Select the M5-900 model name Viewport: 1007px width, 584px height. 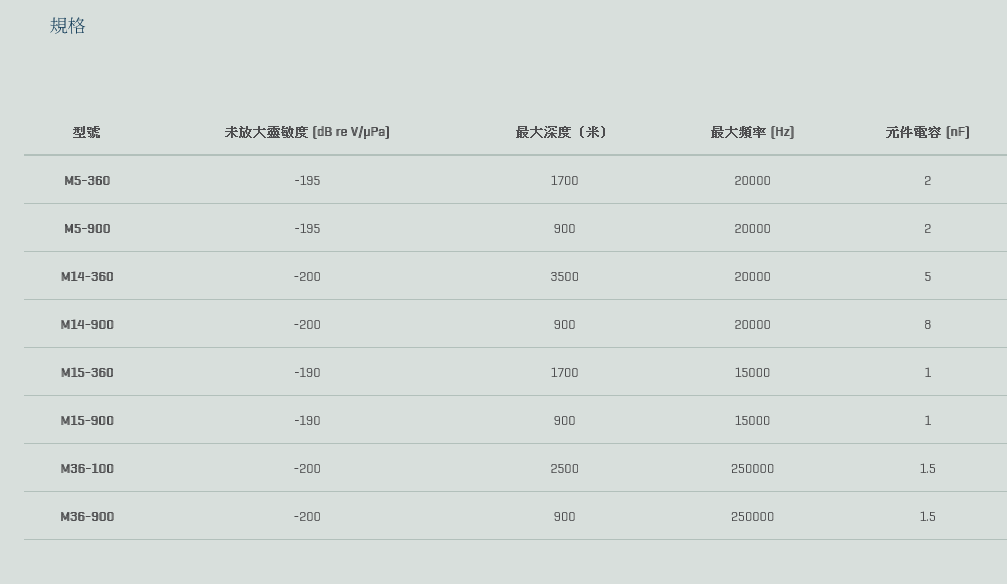(87, 229)
